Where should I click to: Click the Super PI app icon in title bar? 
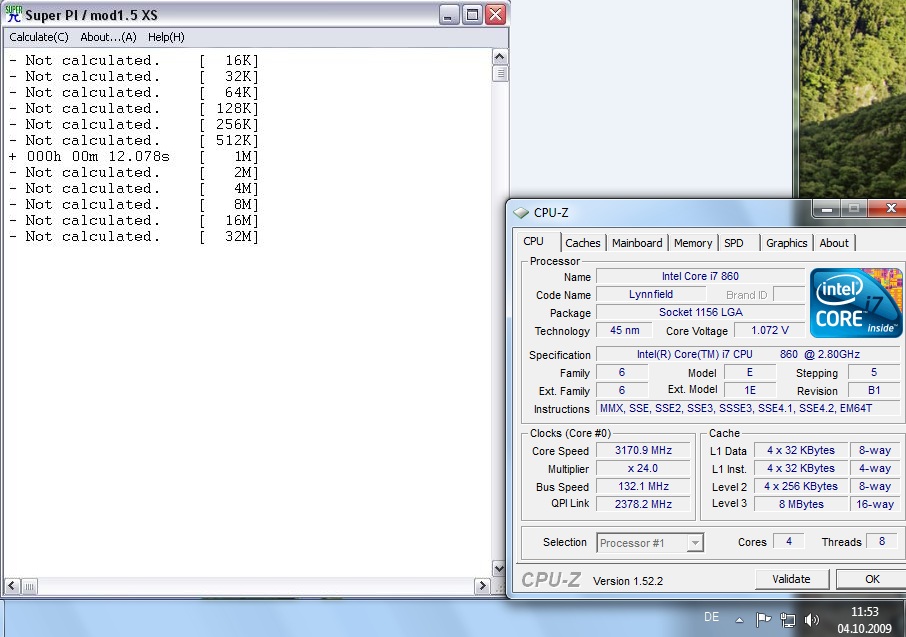click(x=13, y=13)
